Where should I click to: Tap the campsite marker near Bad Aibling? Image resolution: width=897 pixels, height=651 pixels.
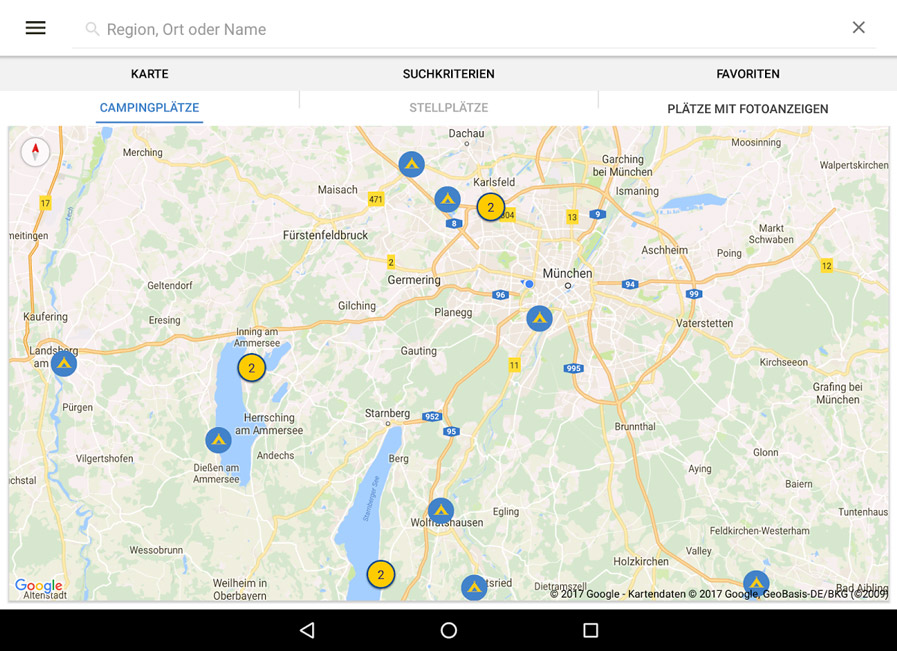click(756, 583)
